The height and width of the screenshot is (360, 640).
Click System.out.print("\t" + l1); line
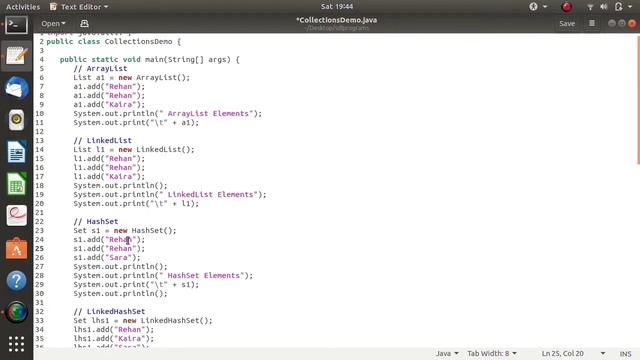pyautogui.click(x=136, y=204)
